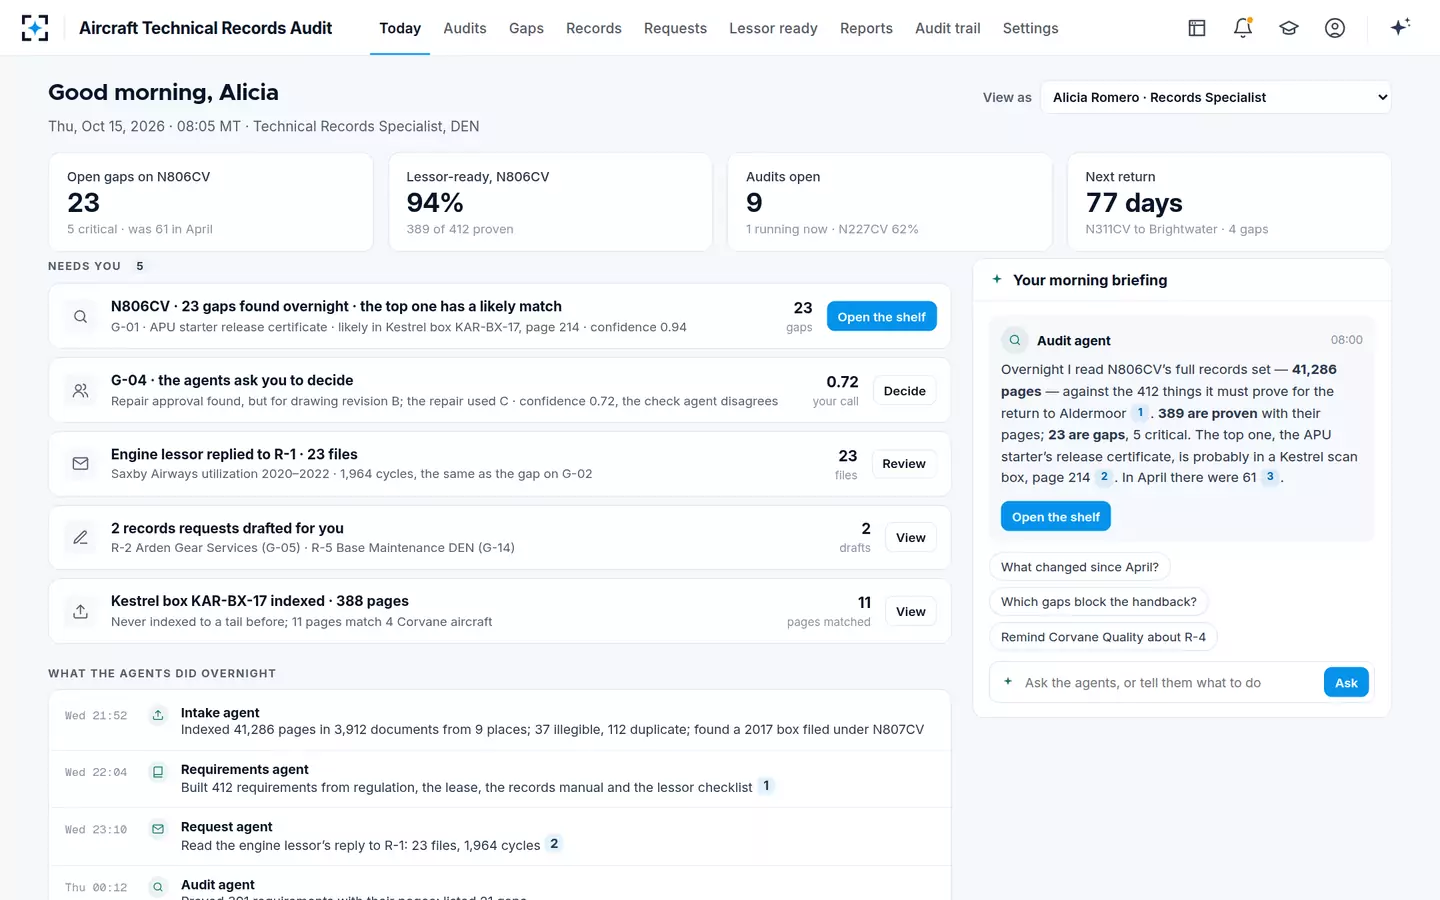Choose "Remind Corvane Quality about R-4" suggestion
Viewport: 1440px width, 900px height.
pos(1103,637)
